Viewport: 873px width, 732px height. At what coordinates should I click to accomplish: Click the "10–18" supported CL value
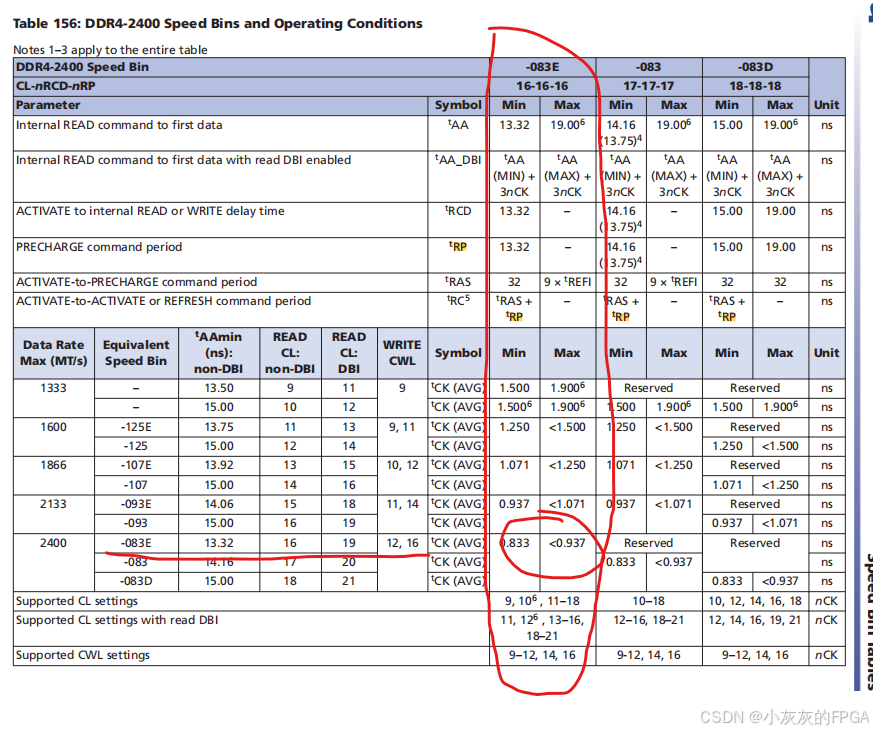click(648, 601)
